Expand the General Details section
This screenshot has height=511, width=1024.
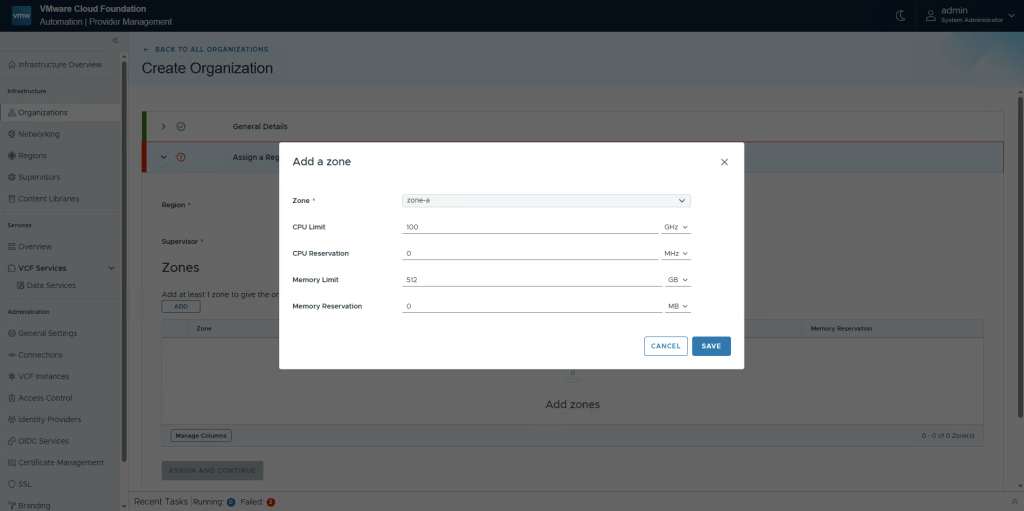[x=164, y=127]
